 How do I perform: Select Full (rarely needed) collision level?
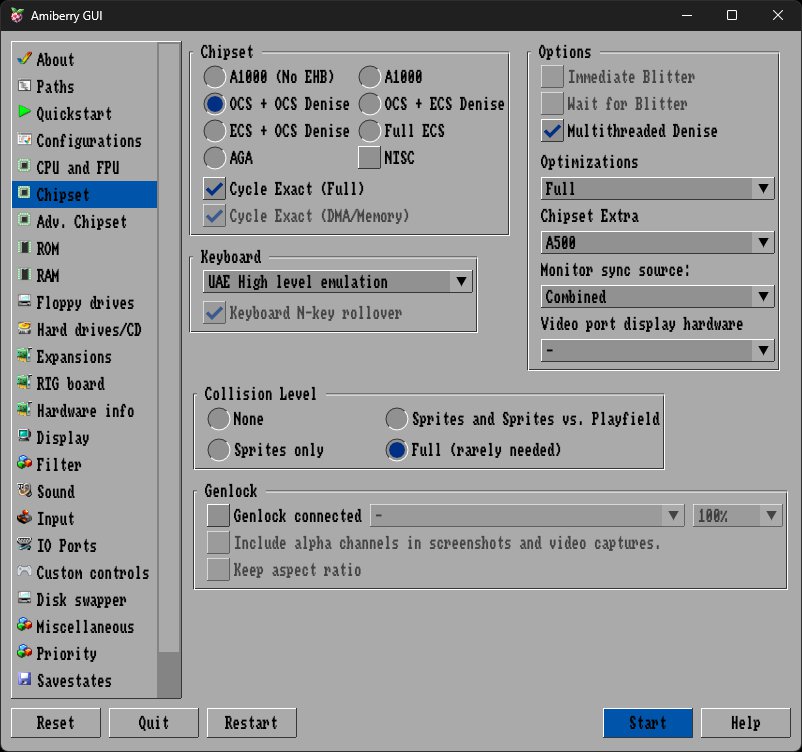tap(474, 450)
